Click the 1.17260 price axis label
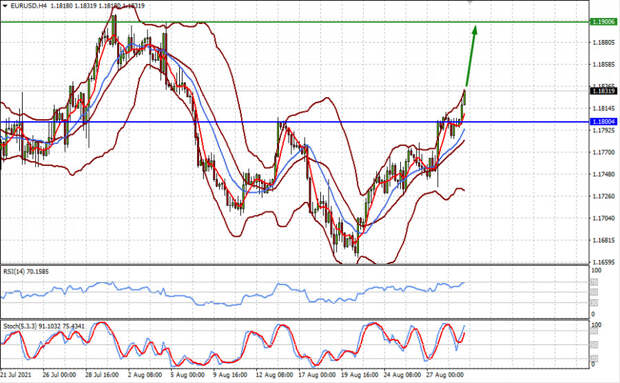This screenshot has width=620, height=383. coord(604,196)
